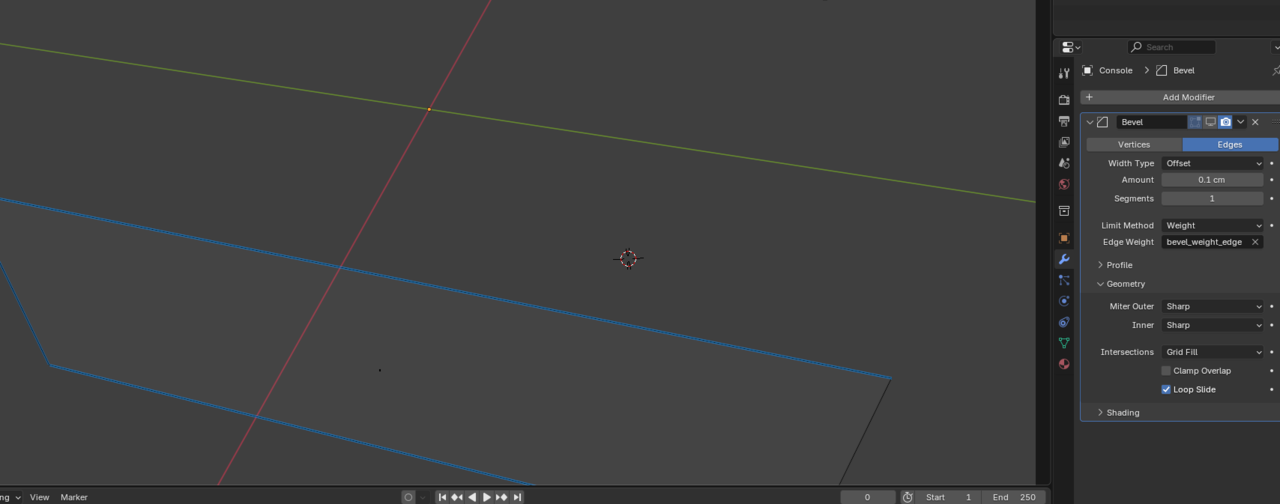Click the current frame field showing 0
Viewport: 1280px width, 504px height.
(x=867, y=497)
